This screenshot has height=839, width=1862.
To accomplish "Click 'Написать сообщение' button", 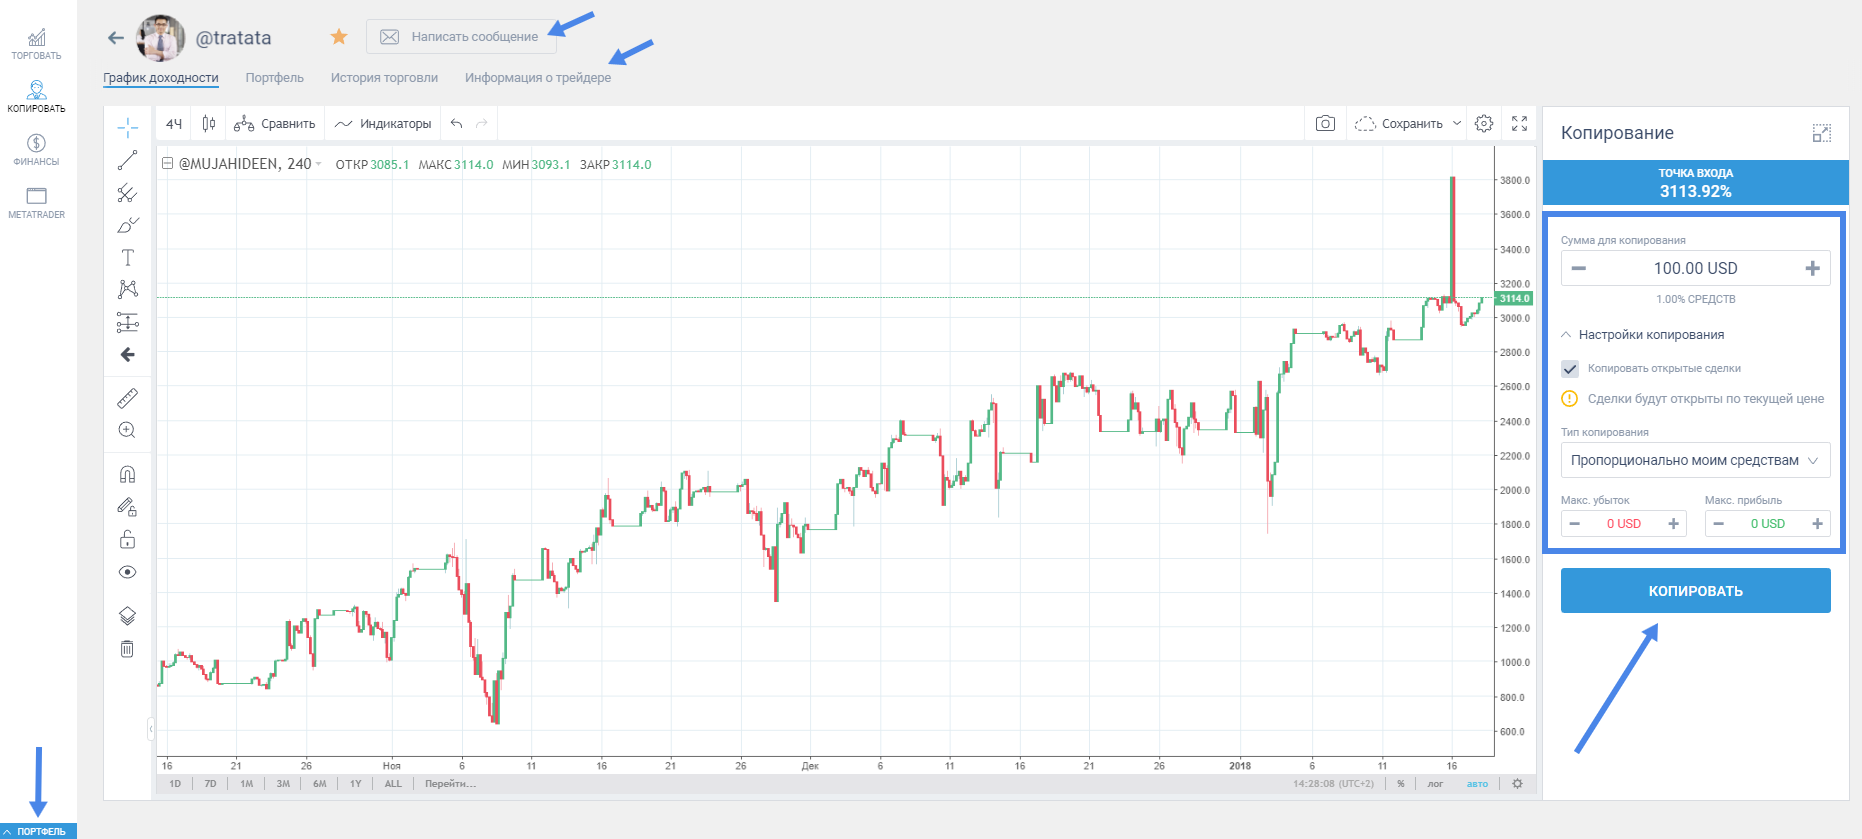I will click(x=461, y=37).
